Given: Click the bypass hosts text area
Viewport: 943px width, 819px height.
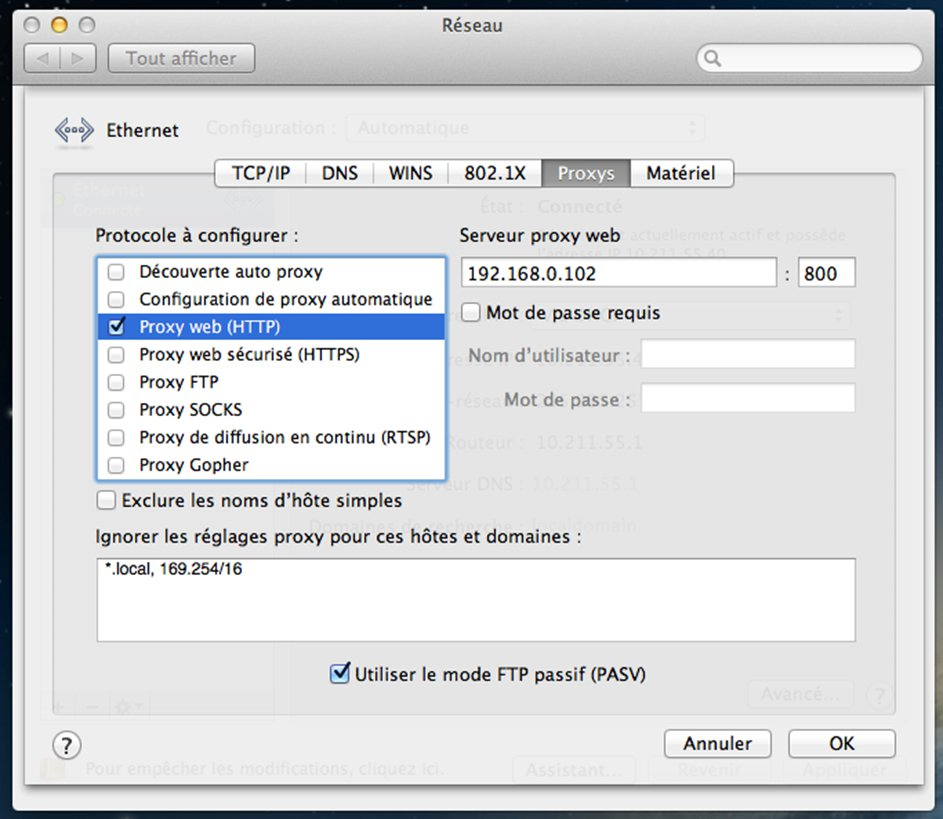Looking at the screenshot, I should coord(476,600).
